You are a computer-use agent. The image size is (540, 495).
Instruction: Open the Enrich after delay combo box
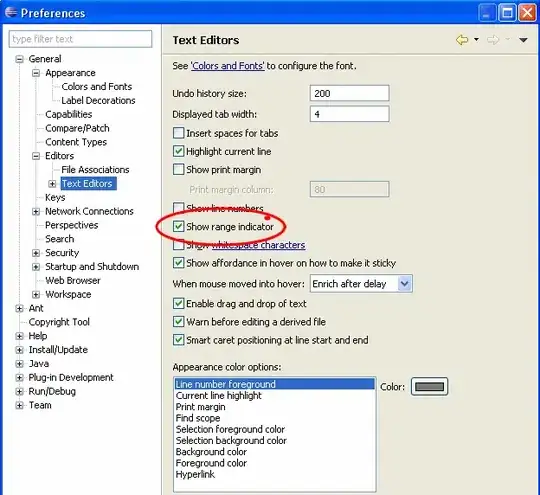361,284
